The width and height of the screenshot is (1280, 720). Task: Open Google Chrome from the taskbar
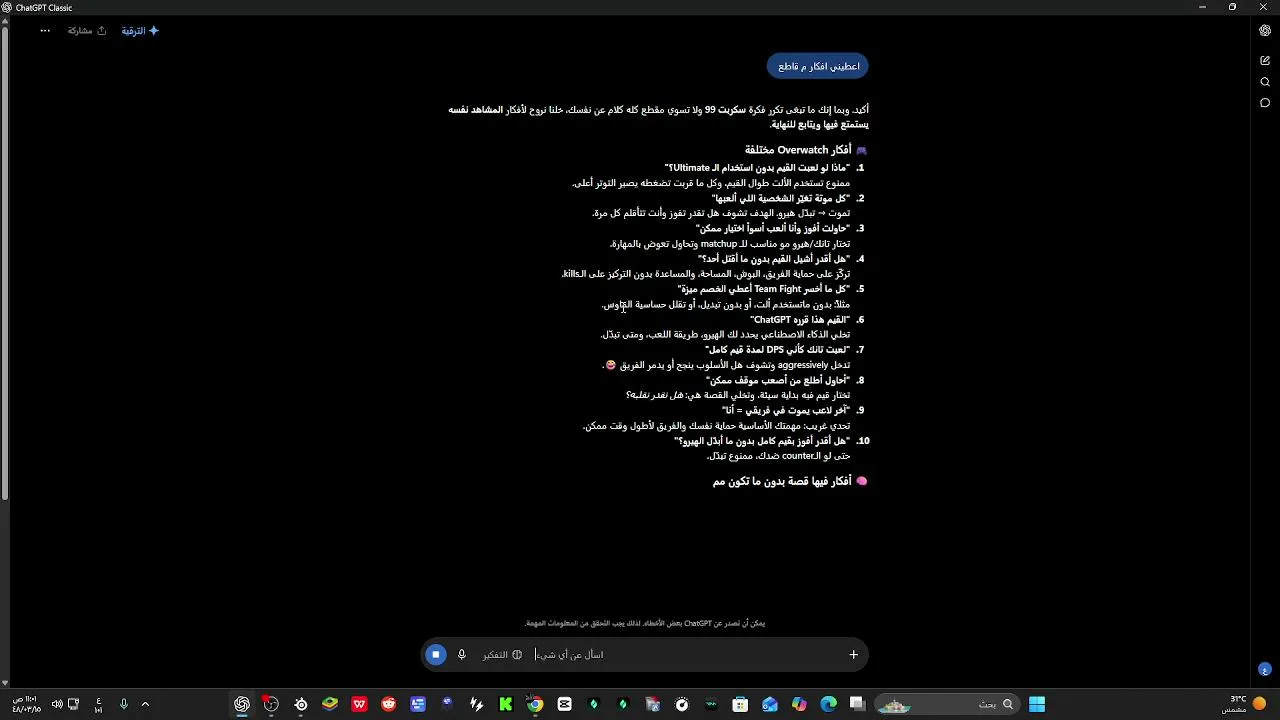tap(535, 704)
